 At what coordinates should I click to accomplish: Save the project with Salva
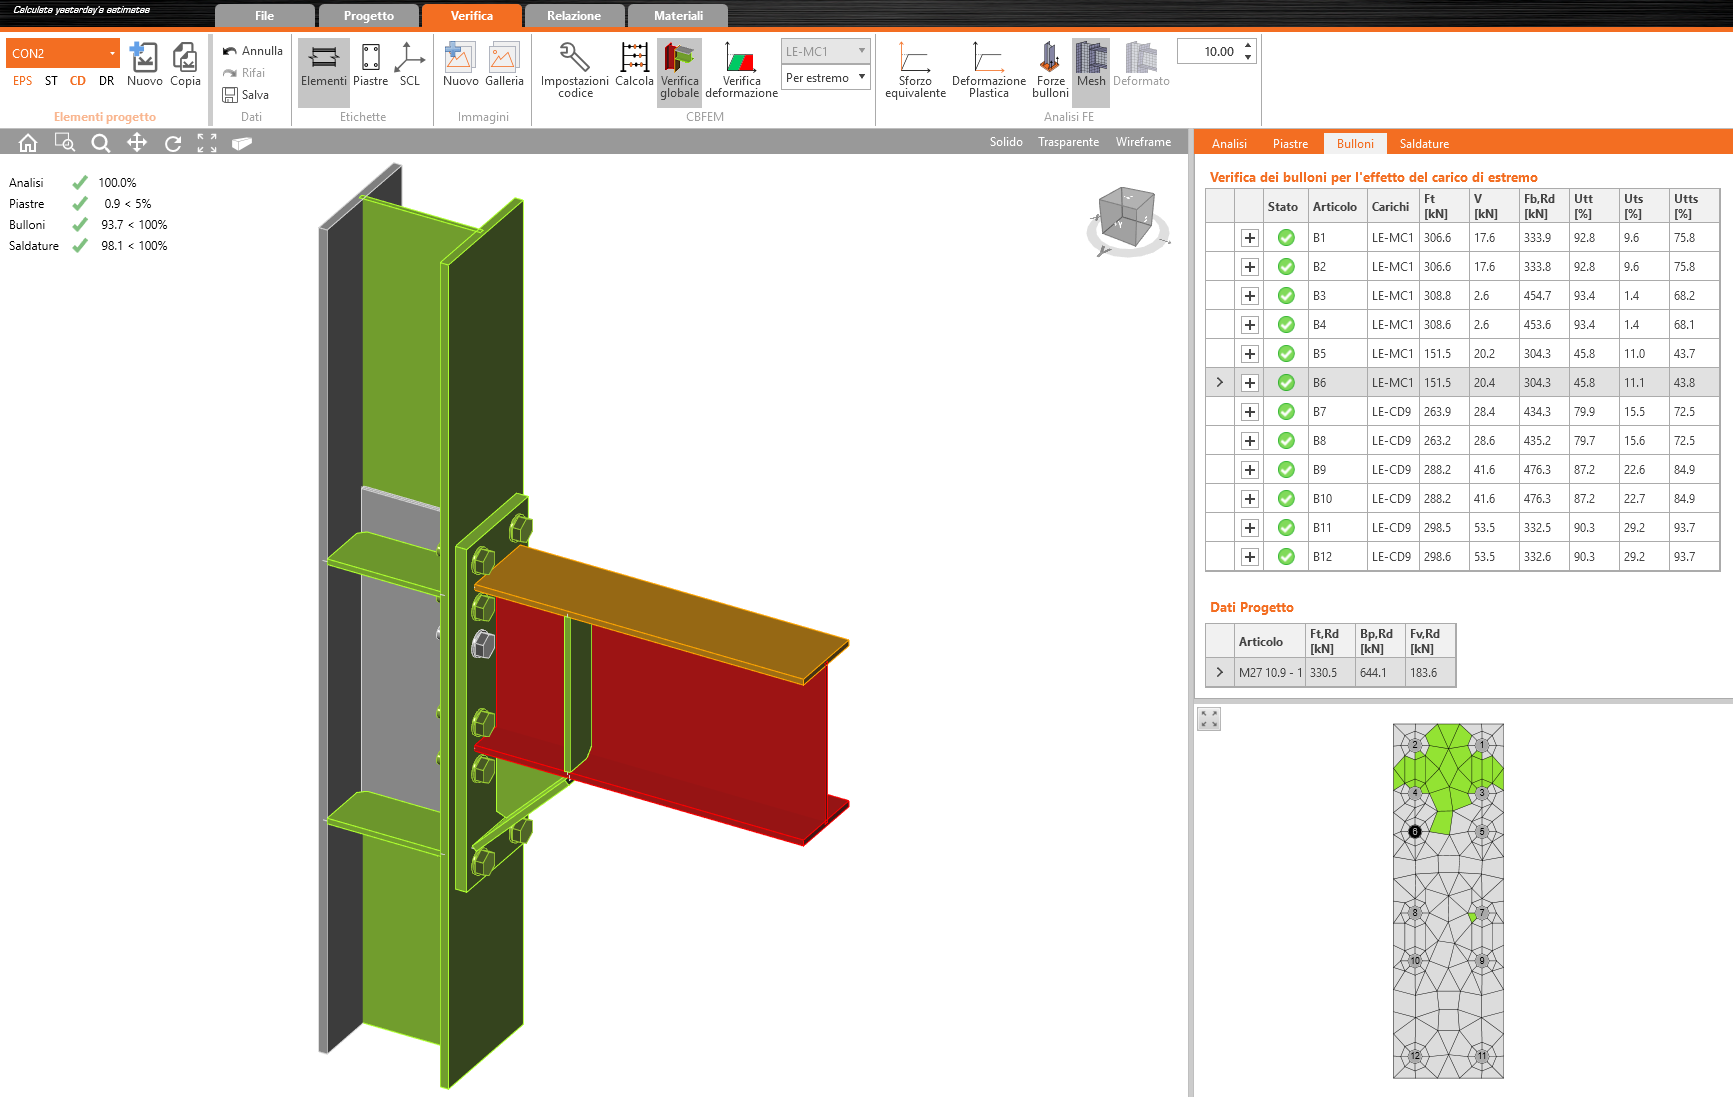[246, 95]
